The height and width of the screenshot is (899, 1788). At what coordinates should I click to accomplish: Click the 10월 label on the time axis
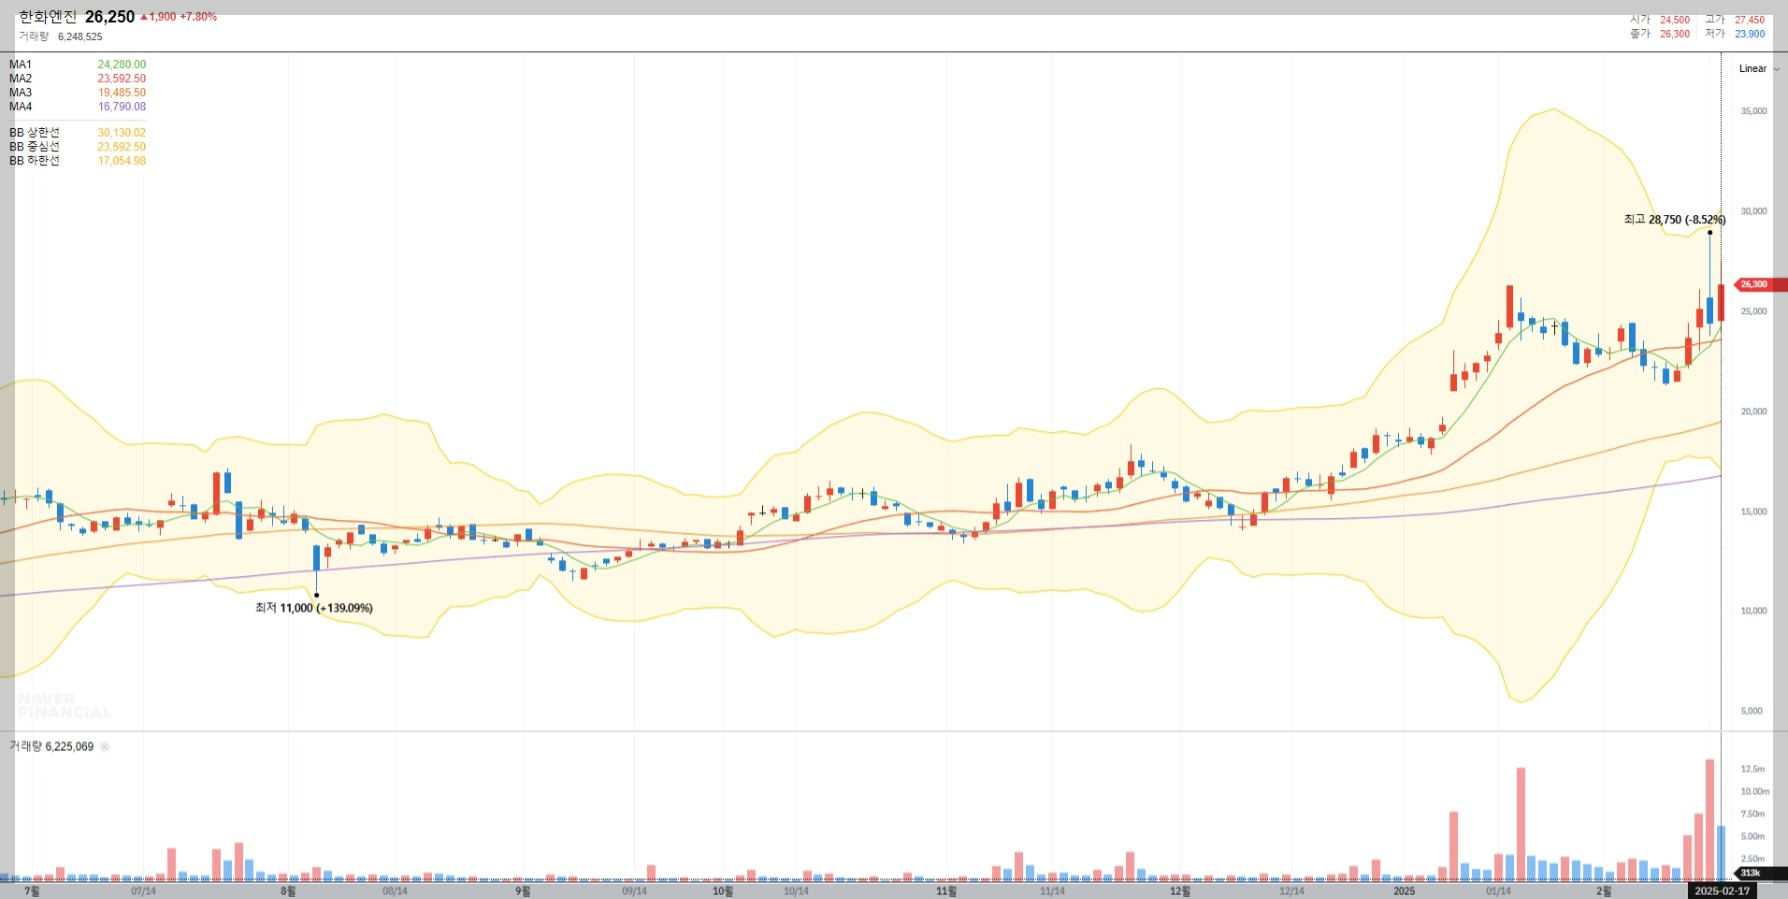(x=722, y=892)
